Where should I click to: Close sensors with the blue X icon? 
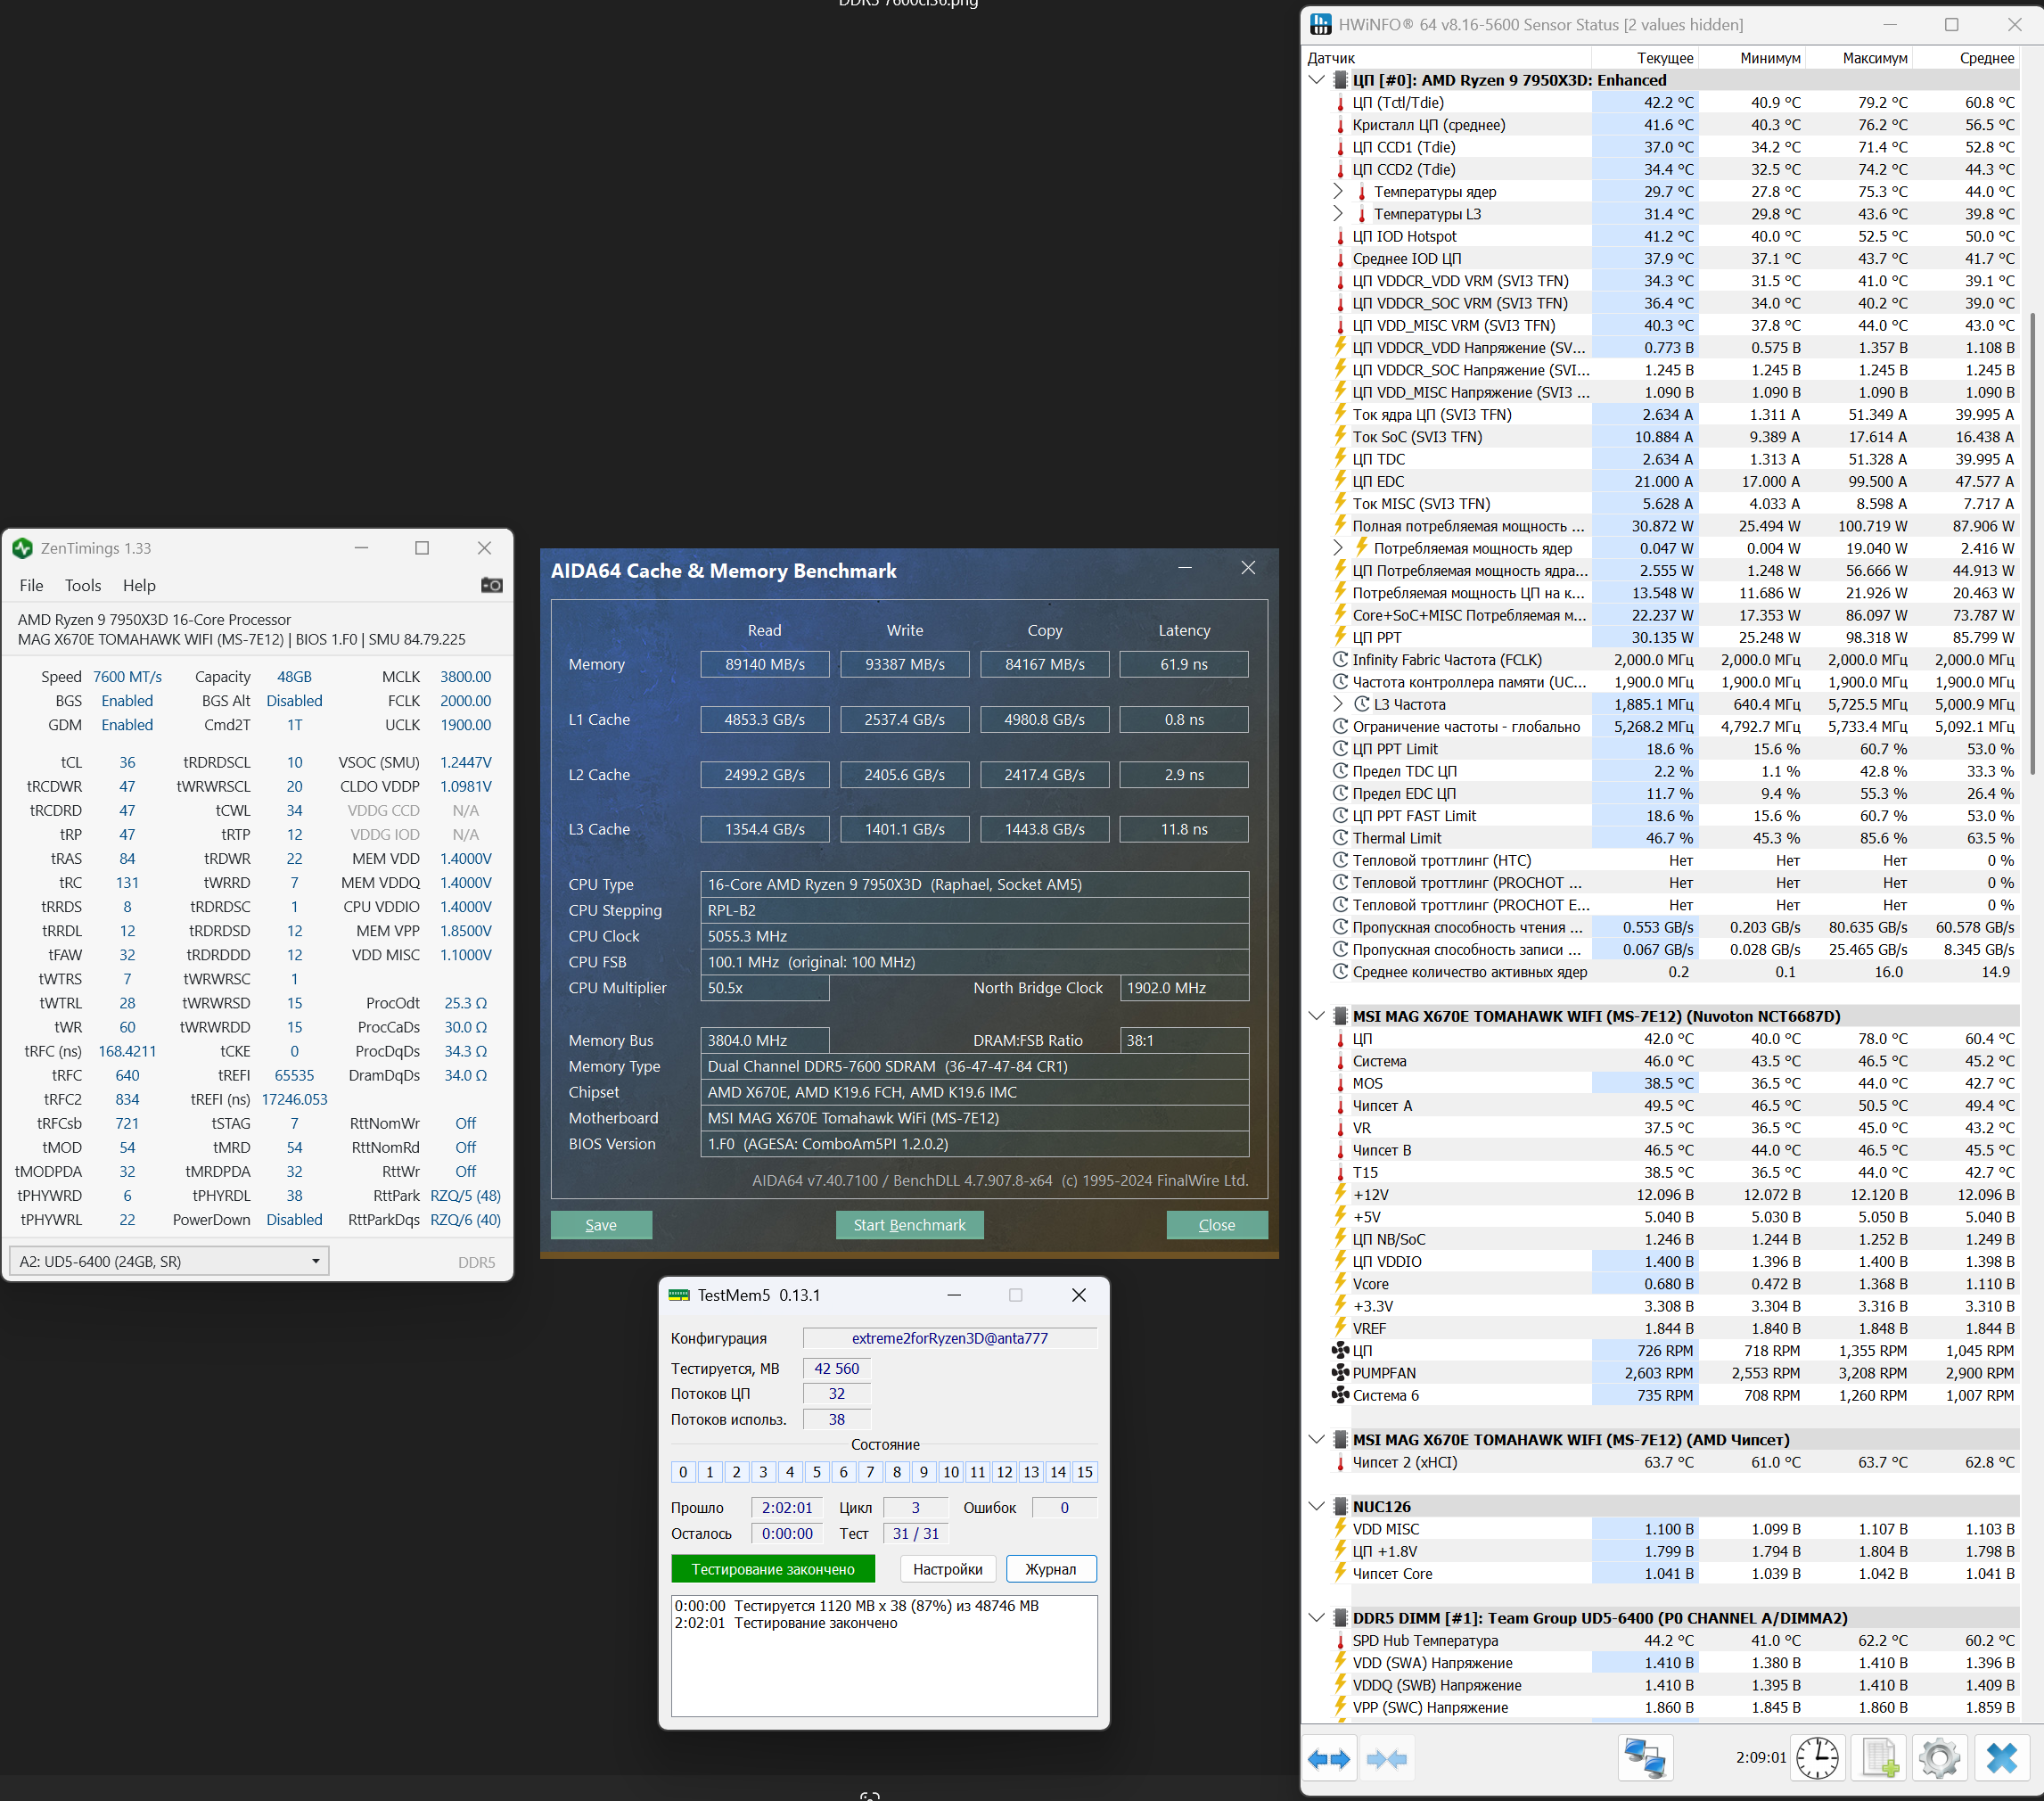(x=2001, y=1758)
